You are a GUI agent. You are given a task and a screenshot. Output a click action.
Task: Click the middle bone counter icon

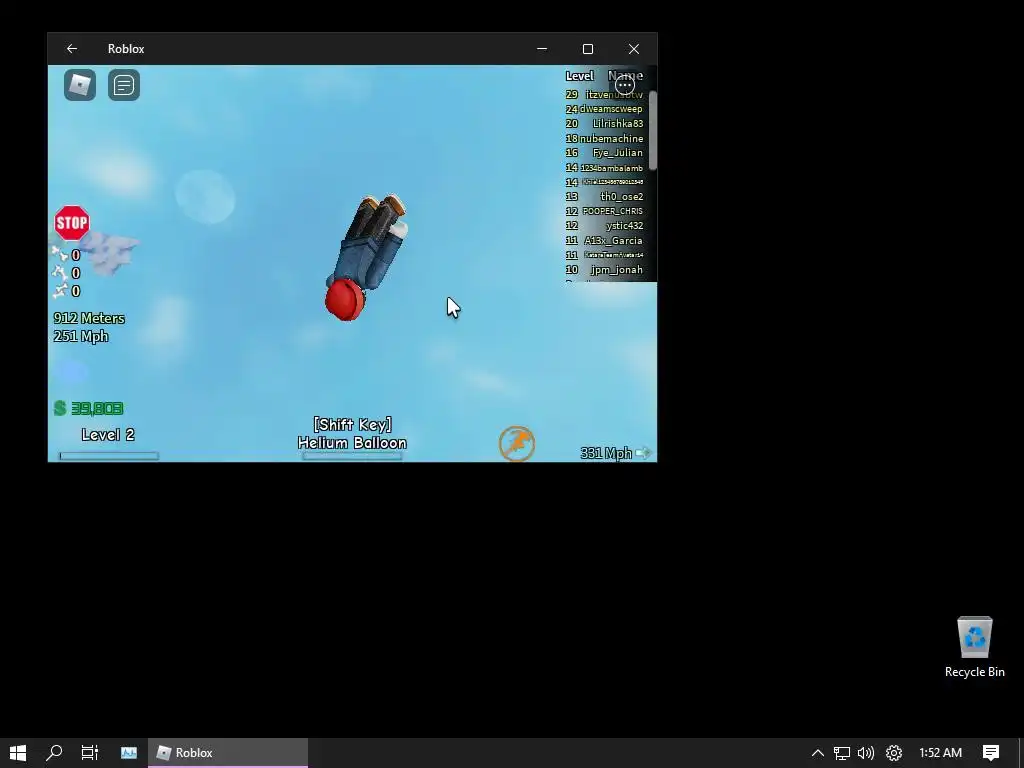(x=60, y=272)
